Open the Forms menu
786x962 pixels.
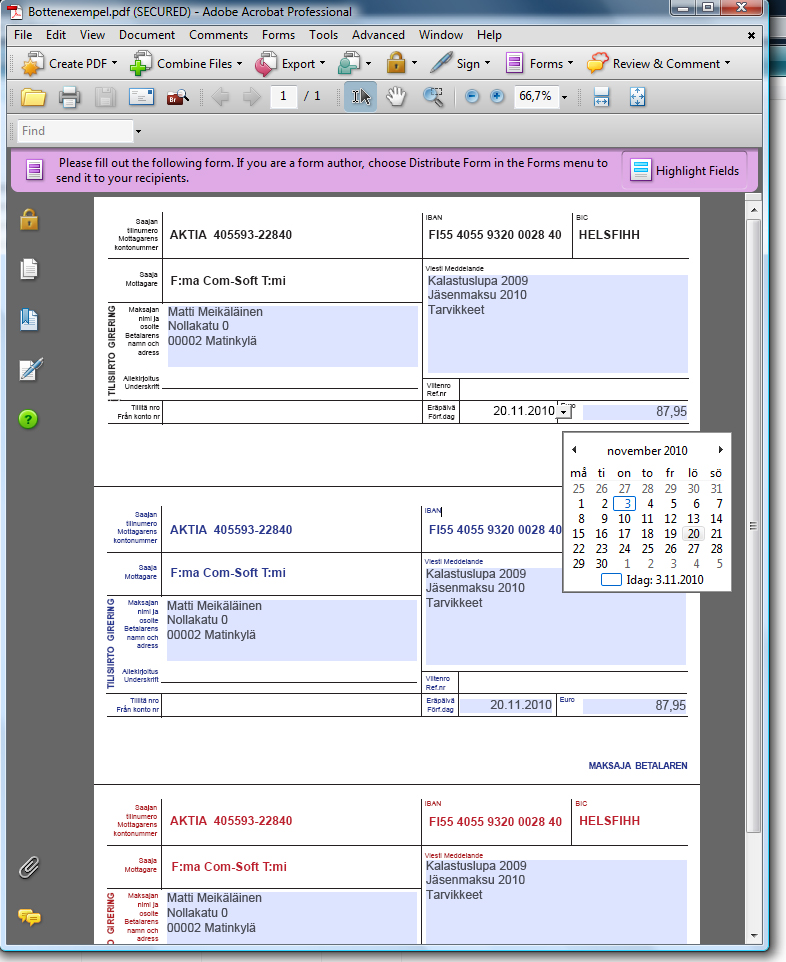coord(278,35)
